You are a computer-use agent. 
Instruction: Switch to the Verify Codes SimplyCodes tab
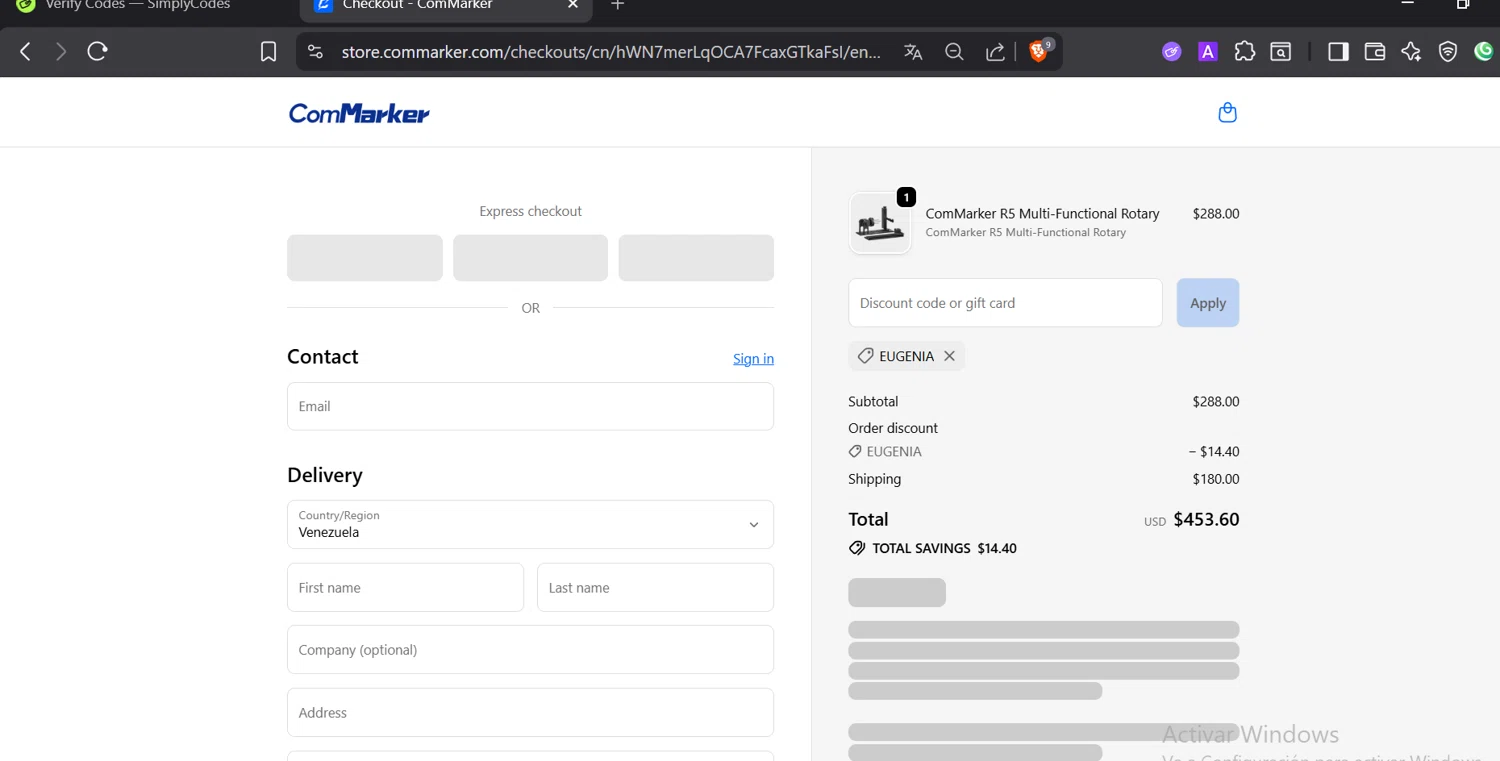click(124, 5)
